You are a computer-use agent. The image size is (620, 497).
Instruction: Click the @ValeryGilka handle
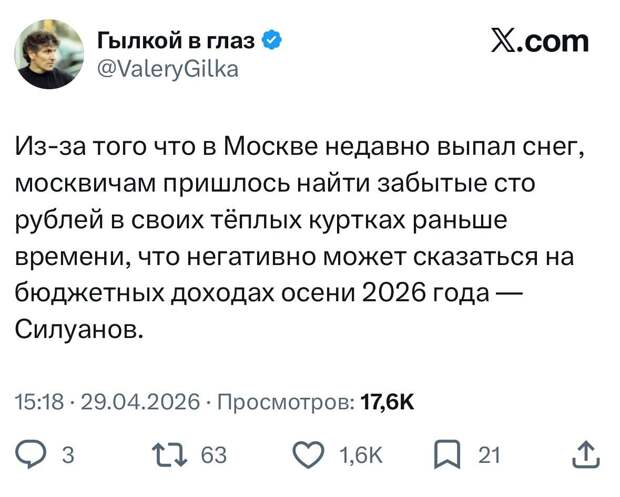tap(167, 69)
